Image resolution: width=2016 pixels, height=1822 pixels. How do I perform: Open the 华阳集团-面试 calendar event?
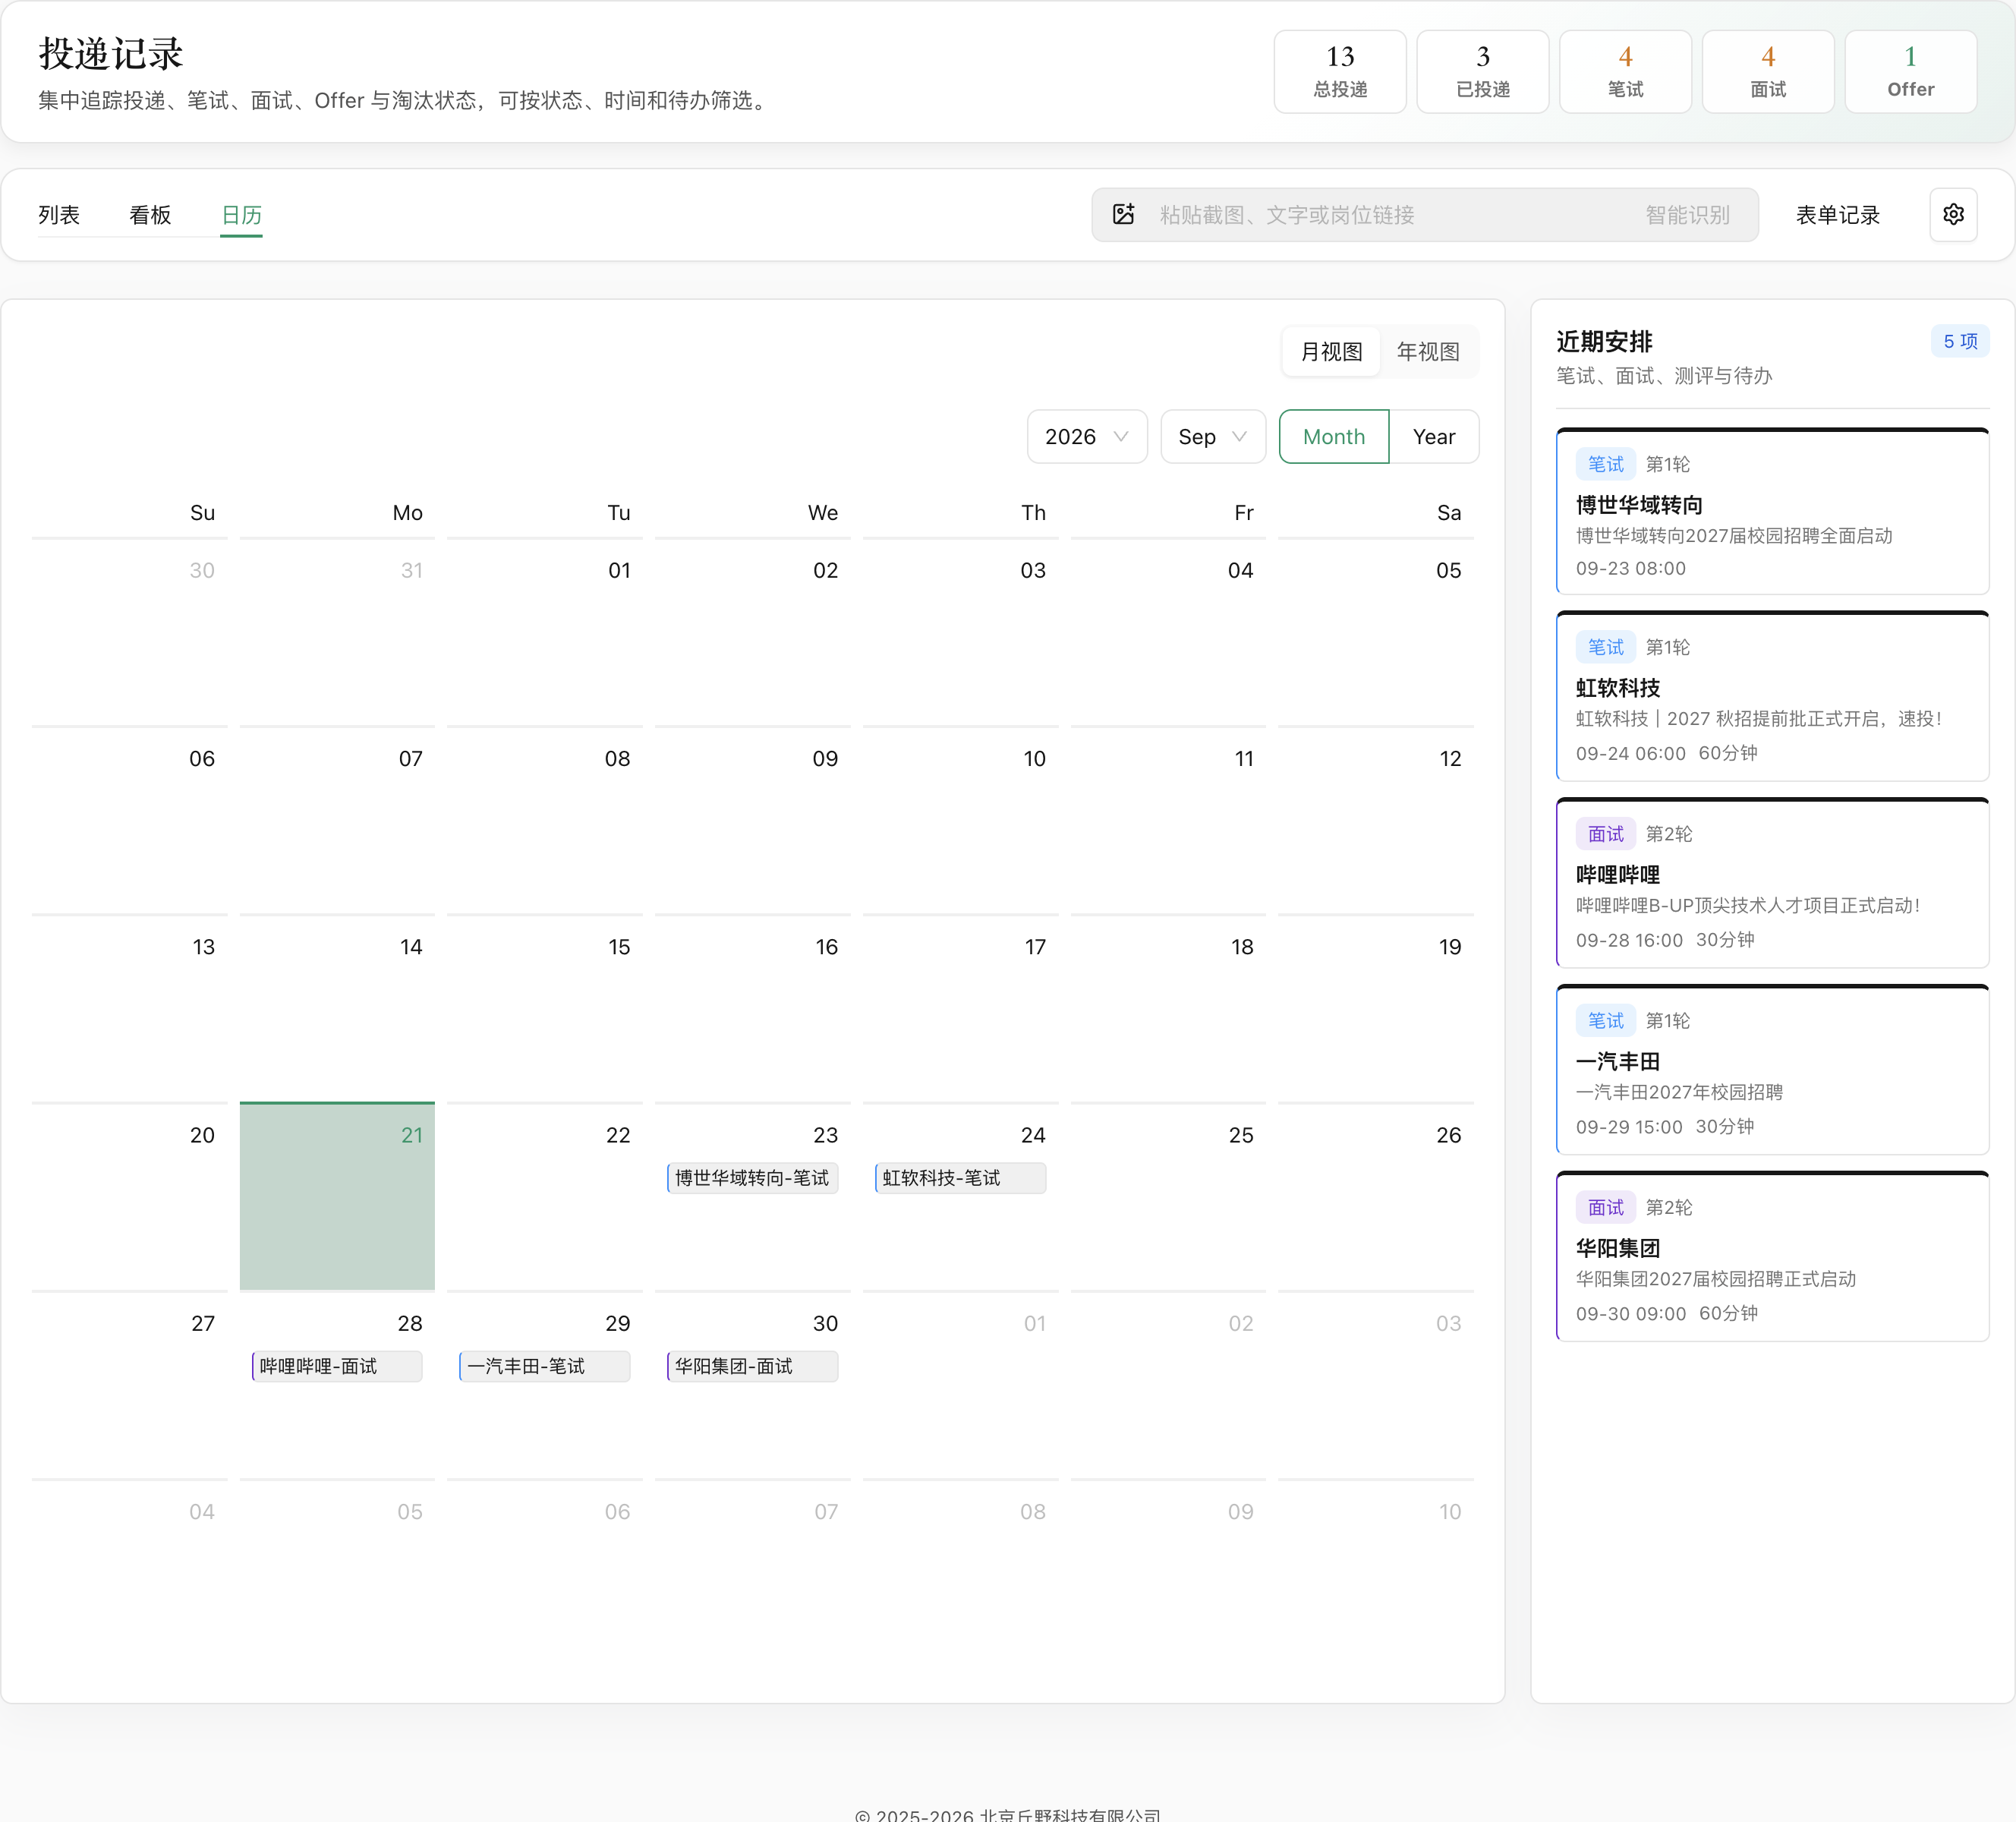point(752,1366)
